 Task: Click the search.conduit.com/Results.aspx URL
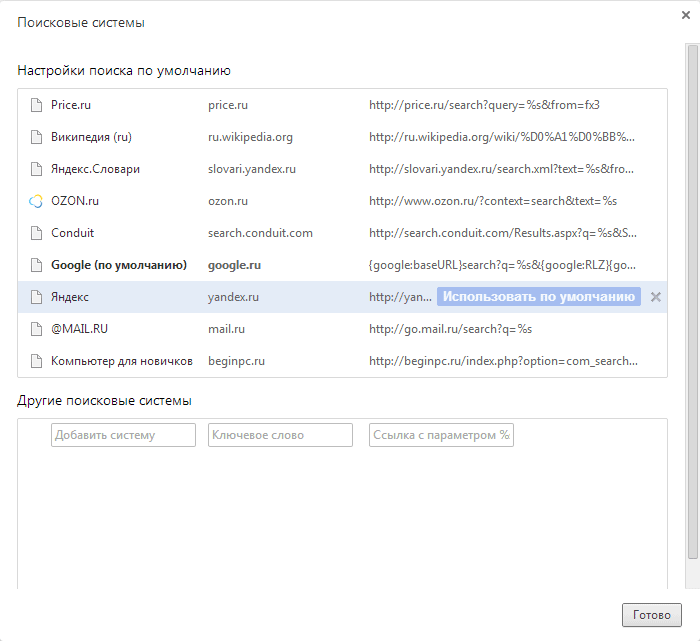click(503, 233)
